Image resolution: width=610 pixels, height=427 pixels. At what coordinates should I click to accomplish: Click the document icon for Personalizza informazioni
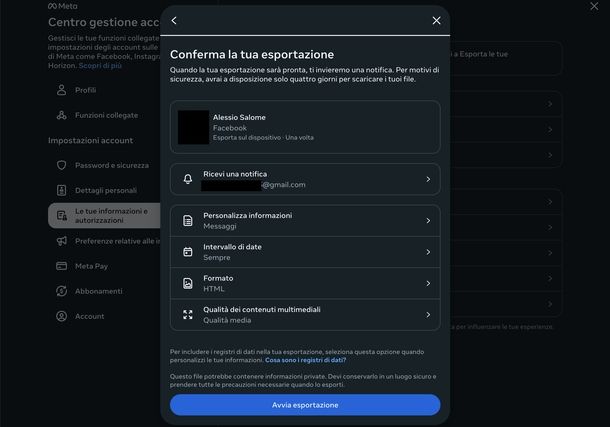click(188, 220)
